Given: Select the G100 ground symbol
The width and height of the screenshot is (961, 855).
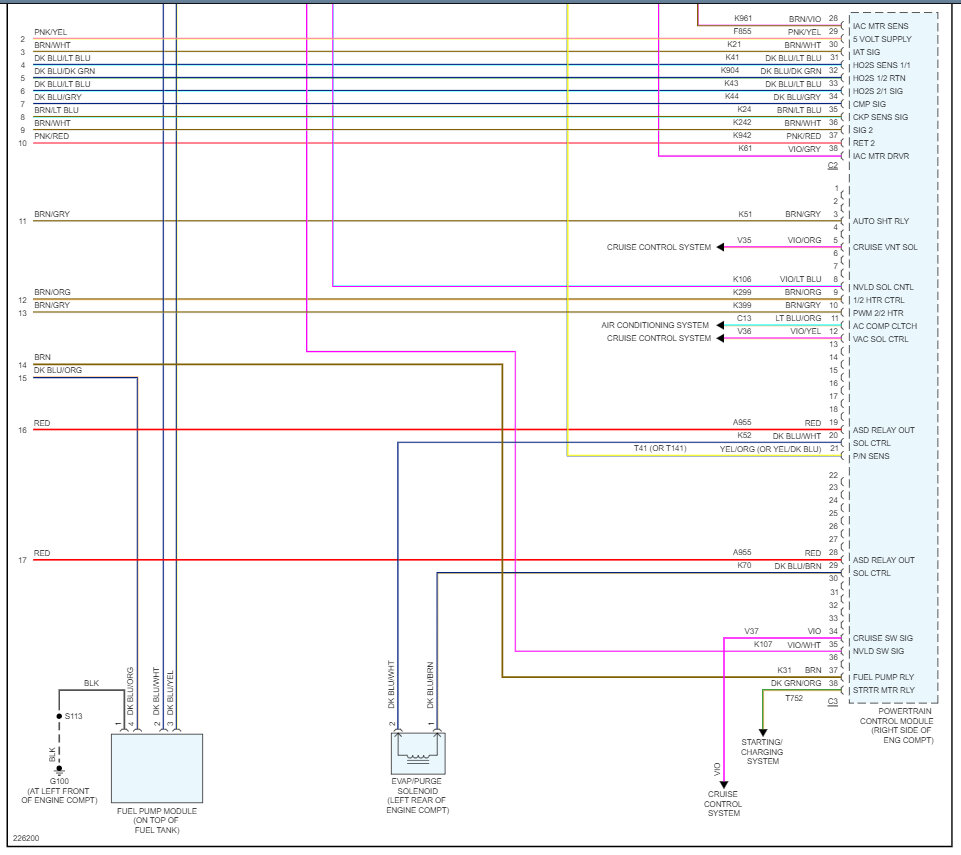Looking at the screenshot, I should tap(59, 770).
